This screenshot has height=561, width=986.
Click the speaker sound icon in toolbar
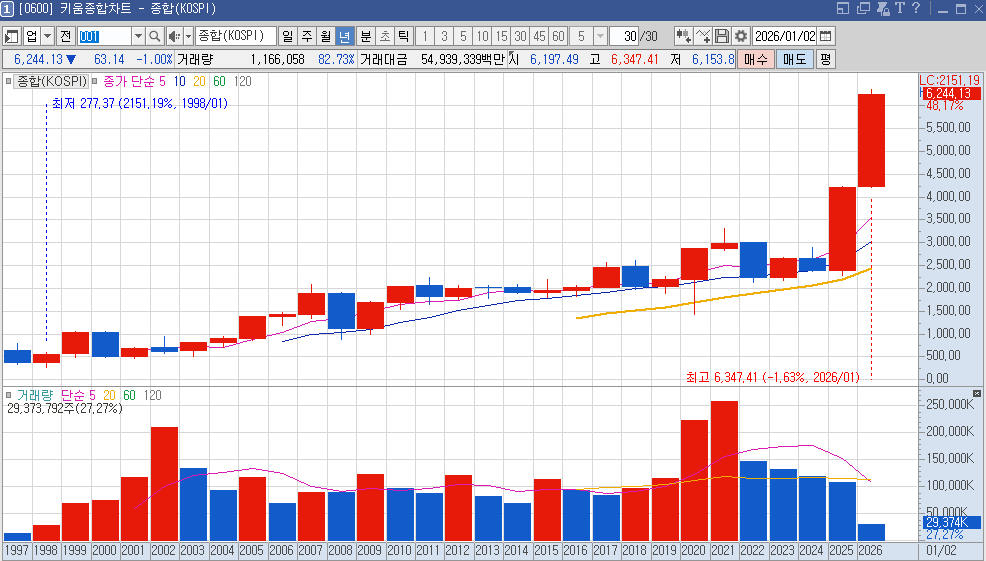173,36
